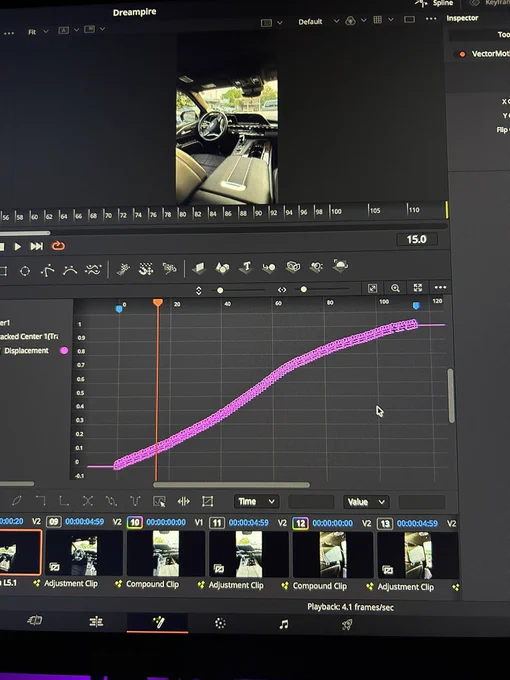Viewport: 510px width, 680px height.
Task: Adjust the vertical zoom slider in spline editor
Action: [x=220, y=290]
